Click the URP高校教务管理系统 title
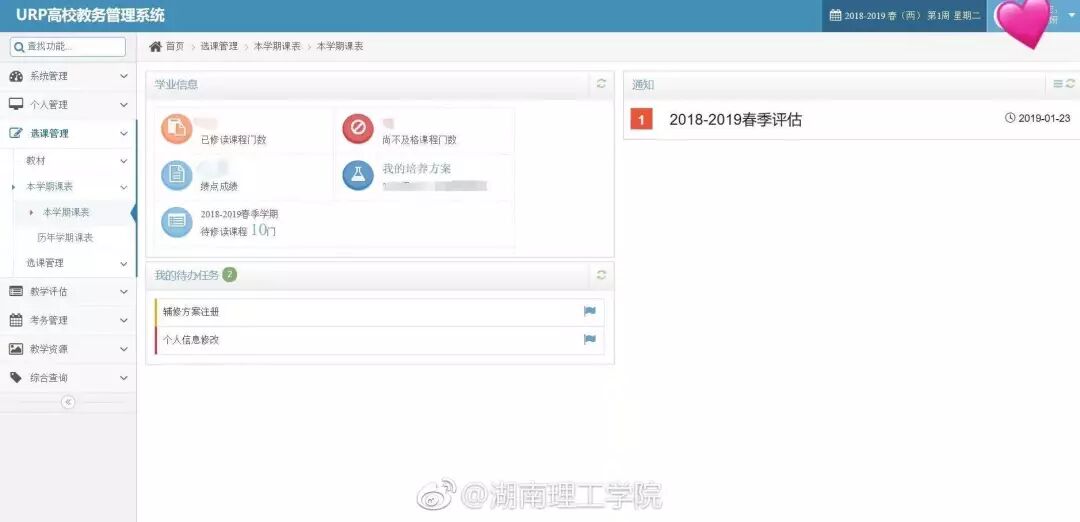1080x522 pixels. [91, 15]
